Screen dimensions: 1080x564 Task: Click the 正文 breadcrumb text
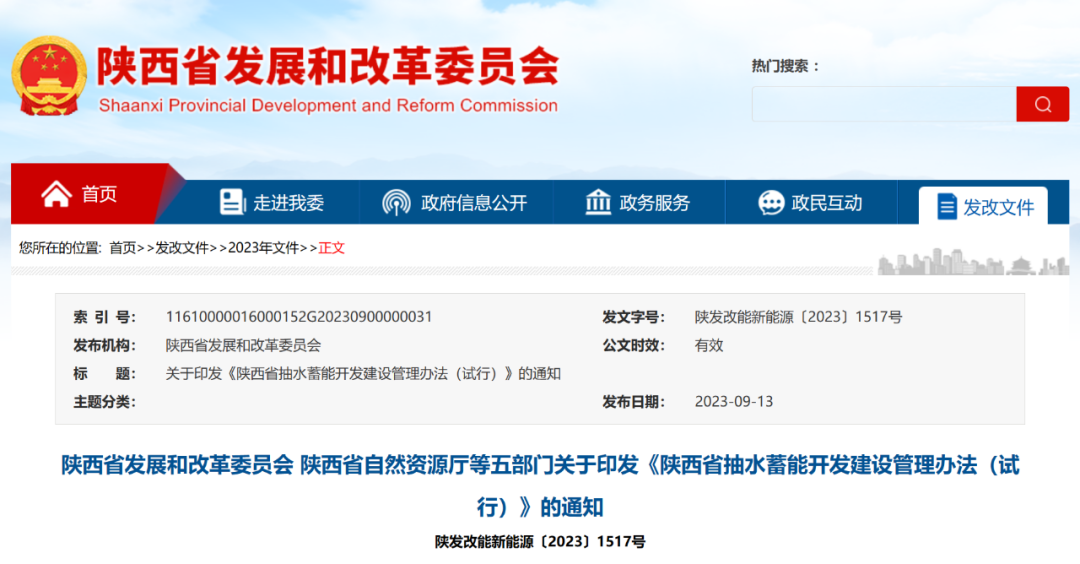click(x=331, y=248)
